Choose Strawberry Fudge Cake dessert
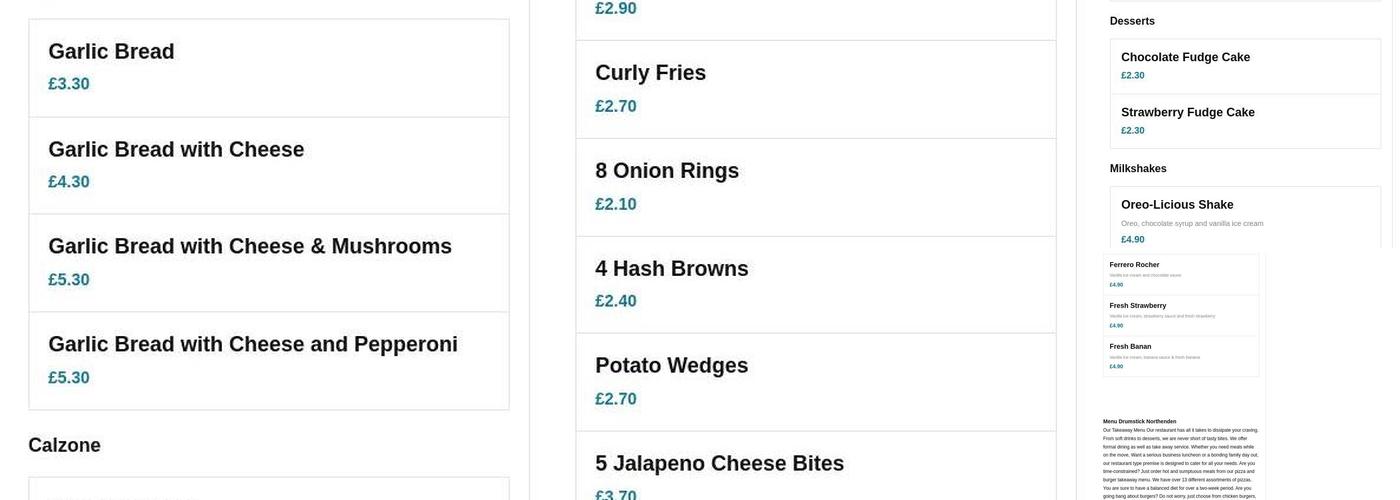Viewport: 1400px width, 500px height. click(1187, 112)
